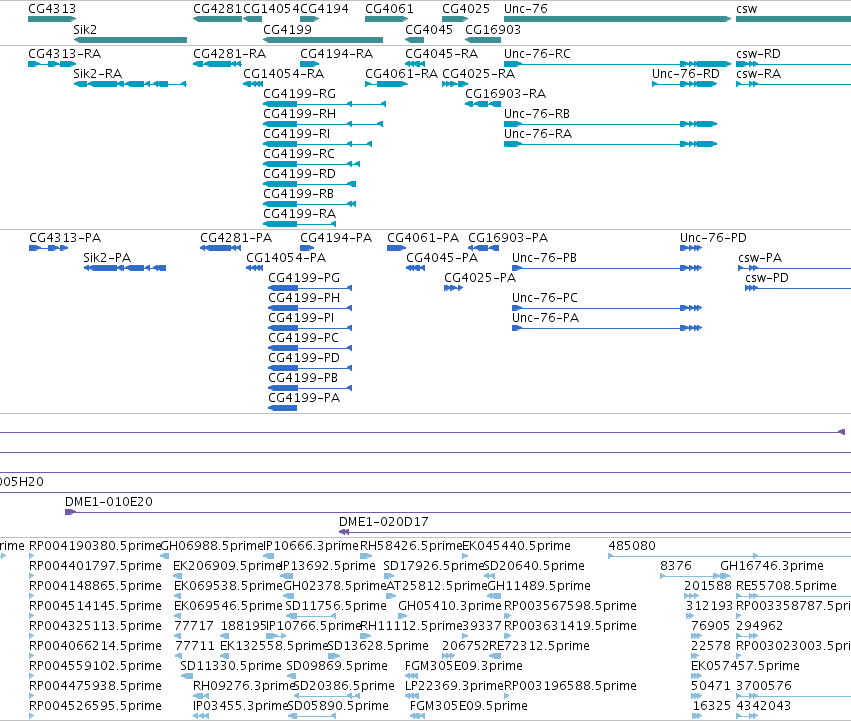Select the csw gene
The image size is (851, 721).
793,19
